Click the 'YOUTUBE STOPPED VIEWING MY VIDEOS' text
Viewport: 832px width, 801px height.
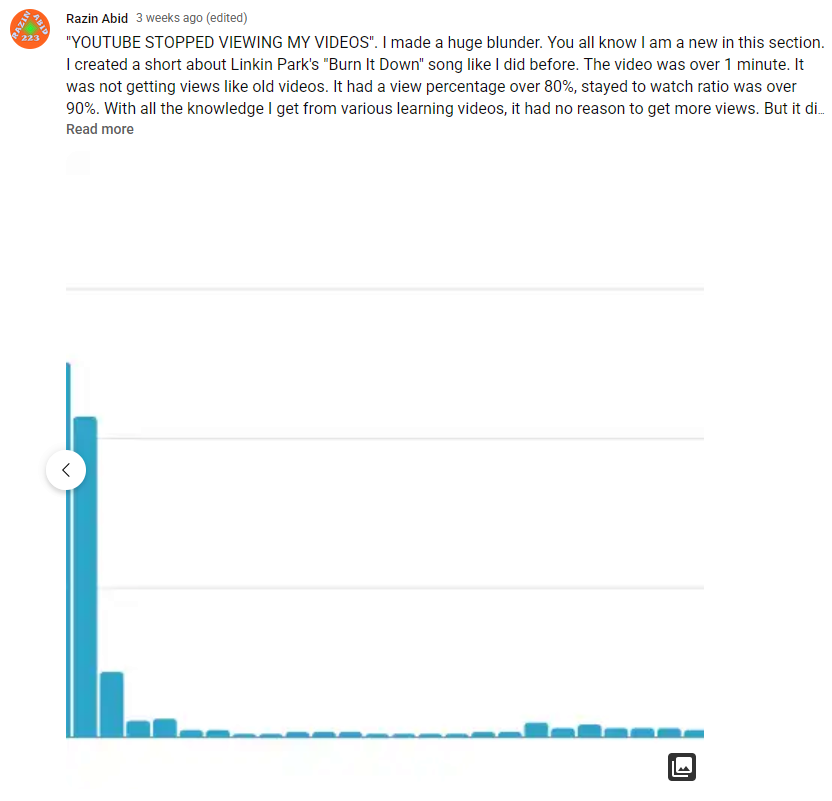[x=220, y=42]
